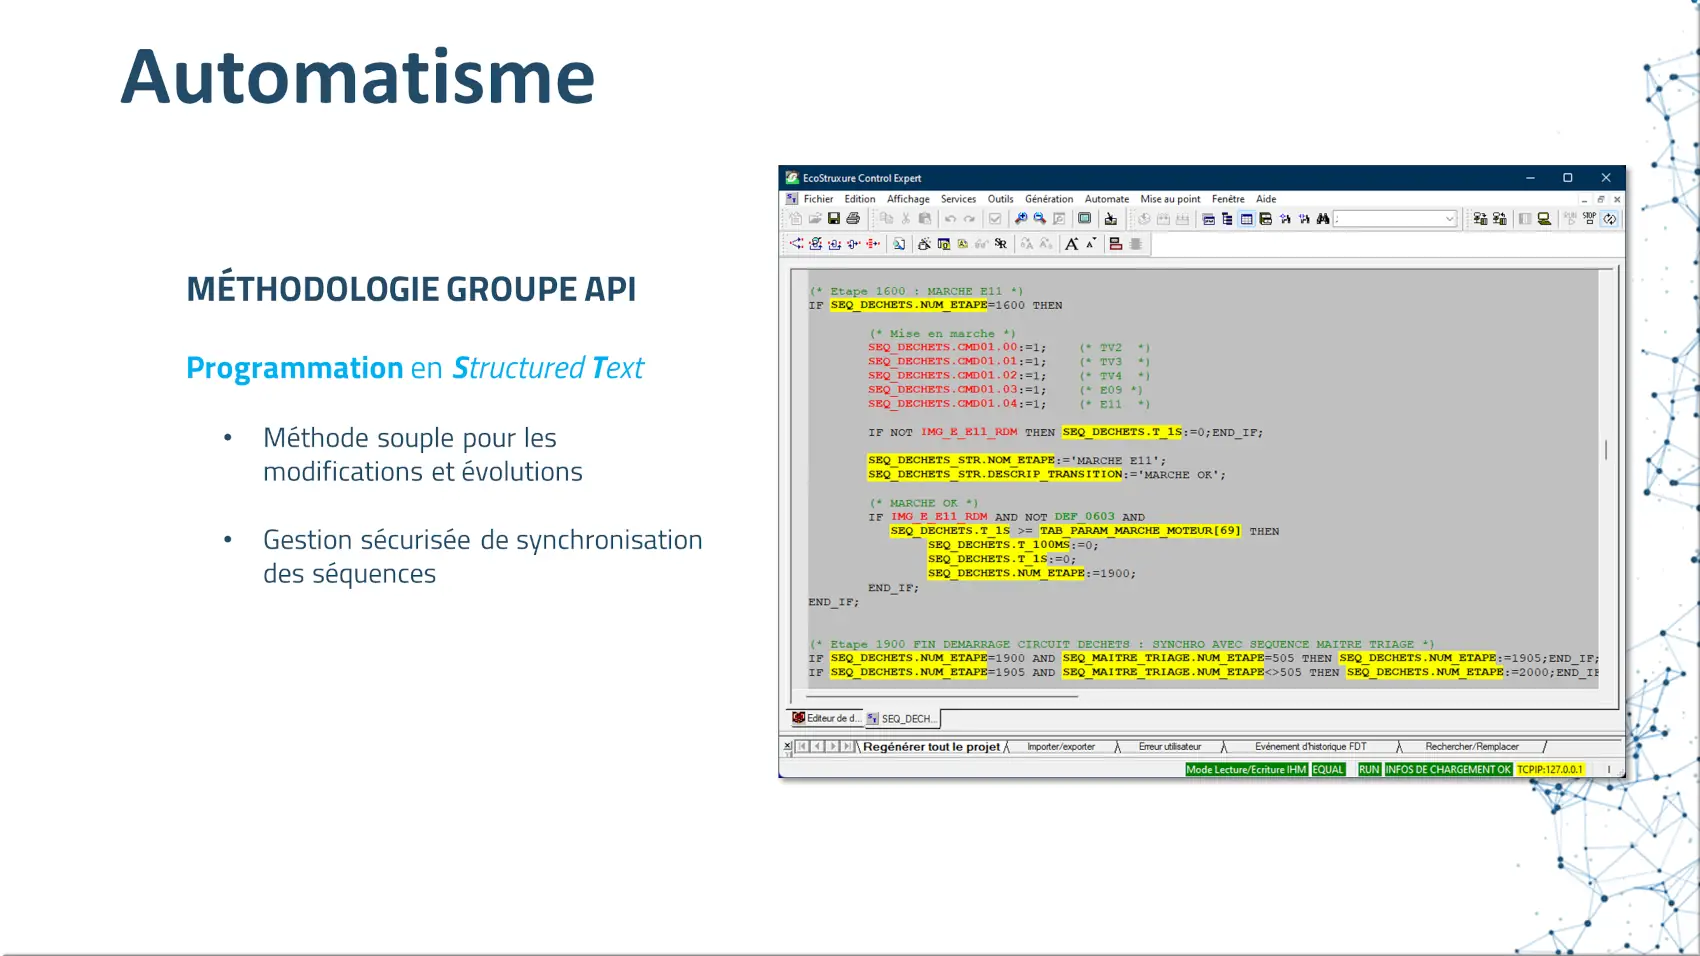The width and height of the screenshot is (1700, 956).
Task: Click the Open project folder icon
Action: click(815, 219)
